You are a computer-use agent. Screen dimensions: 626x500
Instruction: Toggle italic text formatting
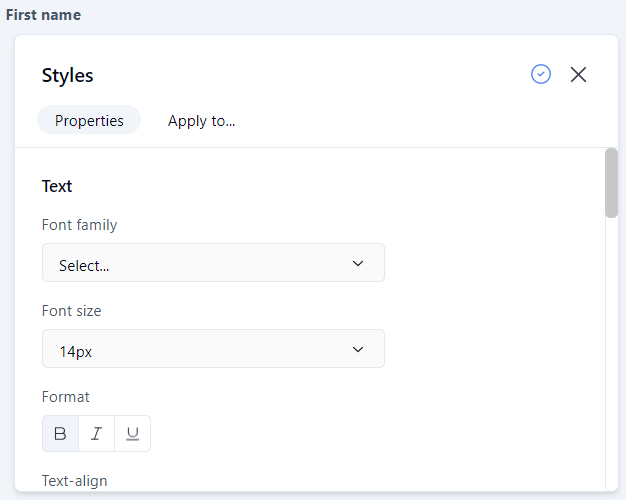point(96,434)
